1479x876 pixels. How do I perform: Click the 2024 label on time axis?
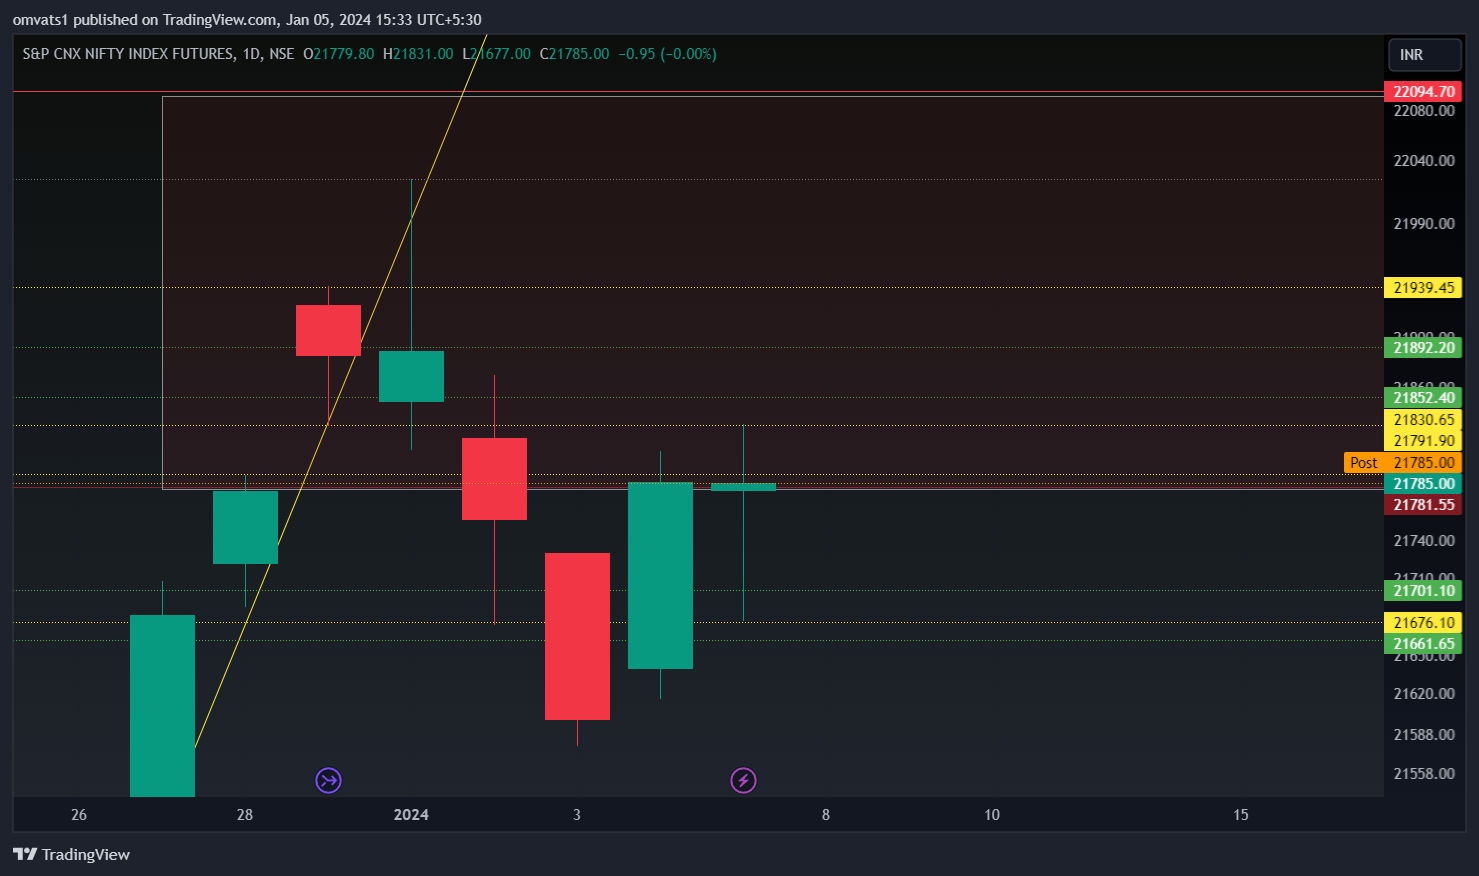click(411, 815)
